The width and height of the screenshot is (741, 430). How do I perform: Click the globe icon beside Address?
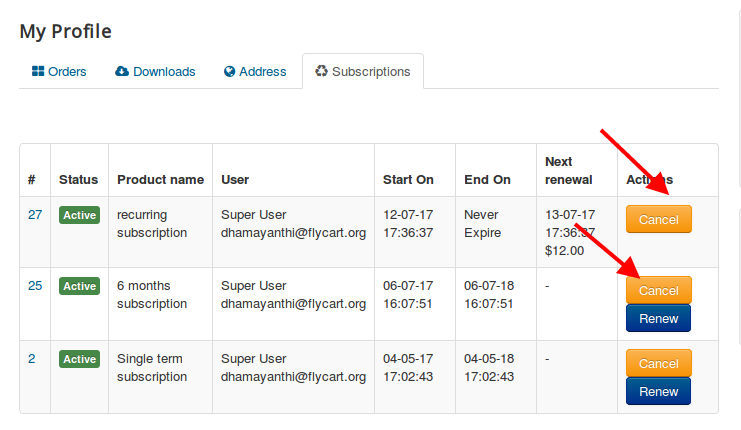(x=230, y=72)
